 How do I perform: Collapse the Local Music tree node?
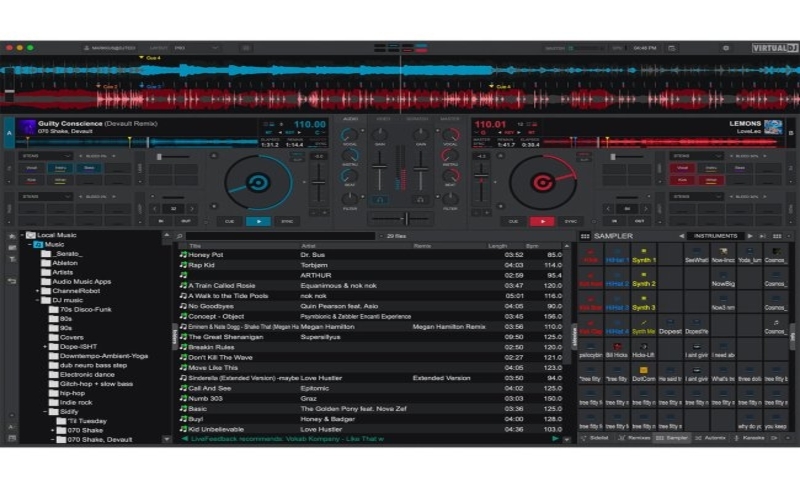(22, 235)
